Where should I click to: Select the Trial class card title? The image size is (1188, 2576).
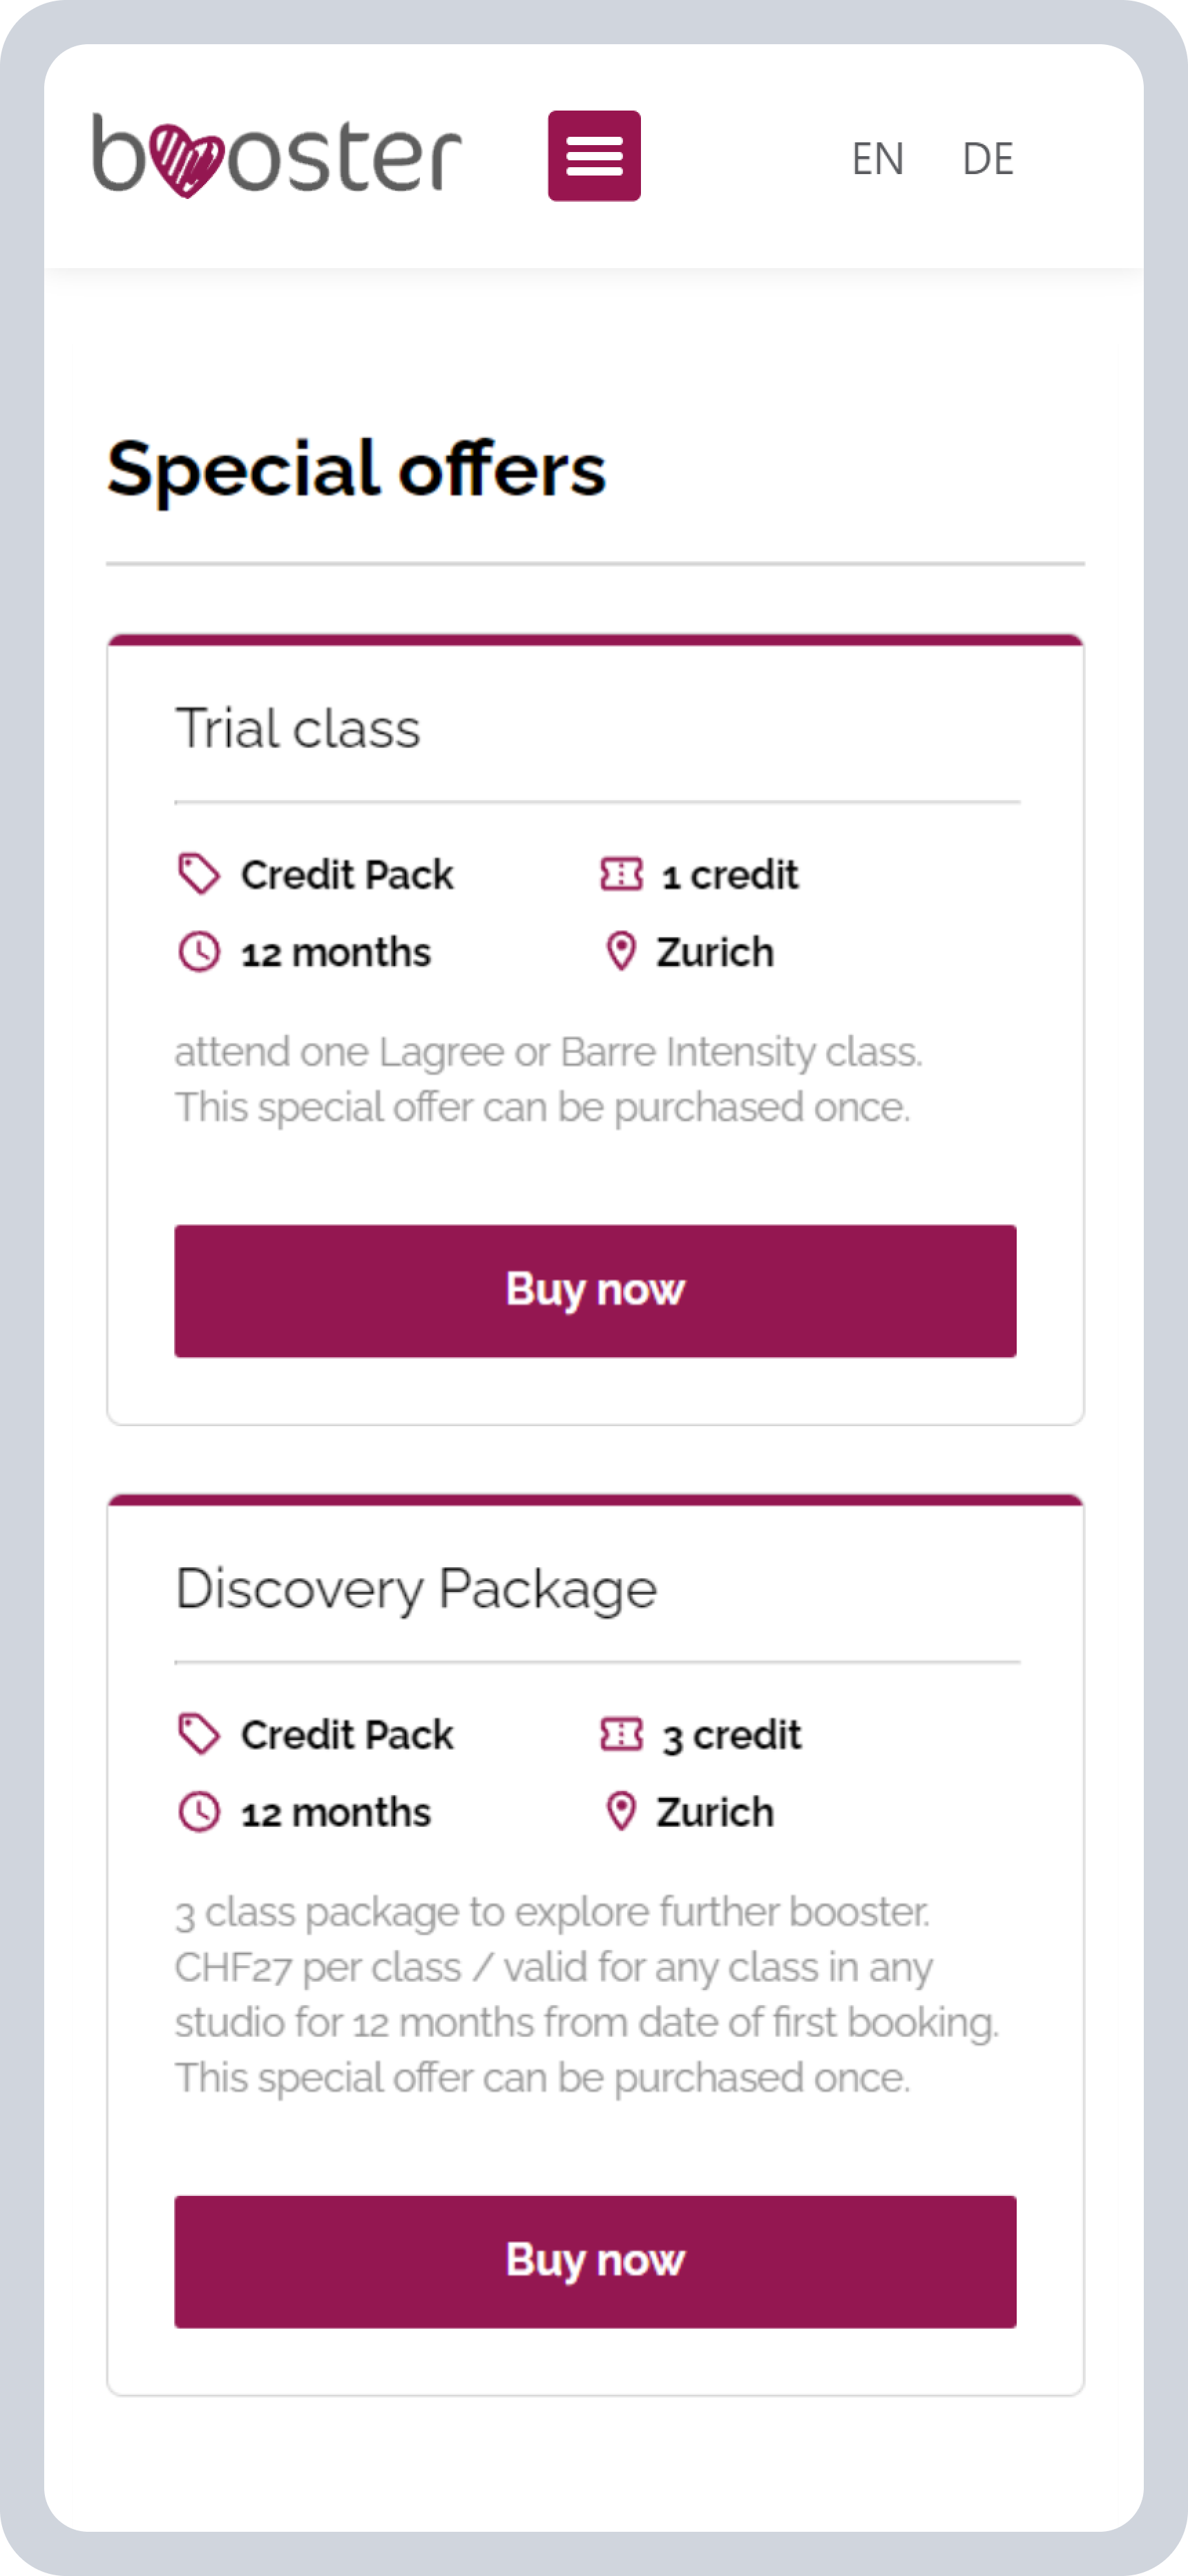pyautogui.click(x=298, y=728)
